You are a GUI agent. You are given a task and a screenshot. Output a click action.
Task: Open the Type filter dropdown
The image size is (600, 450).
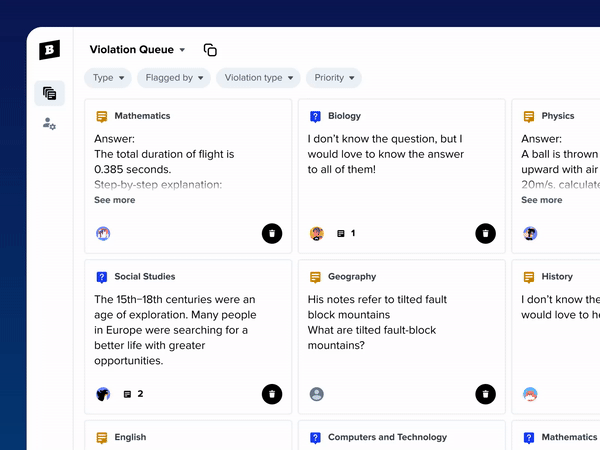108,78
